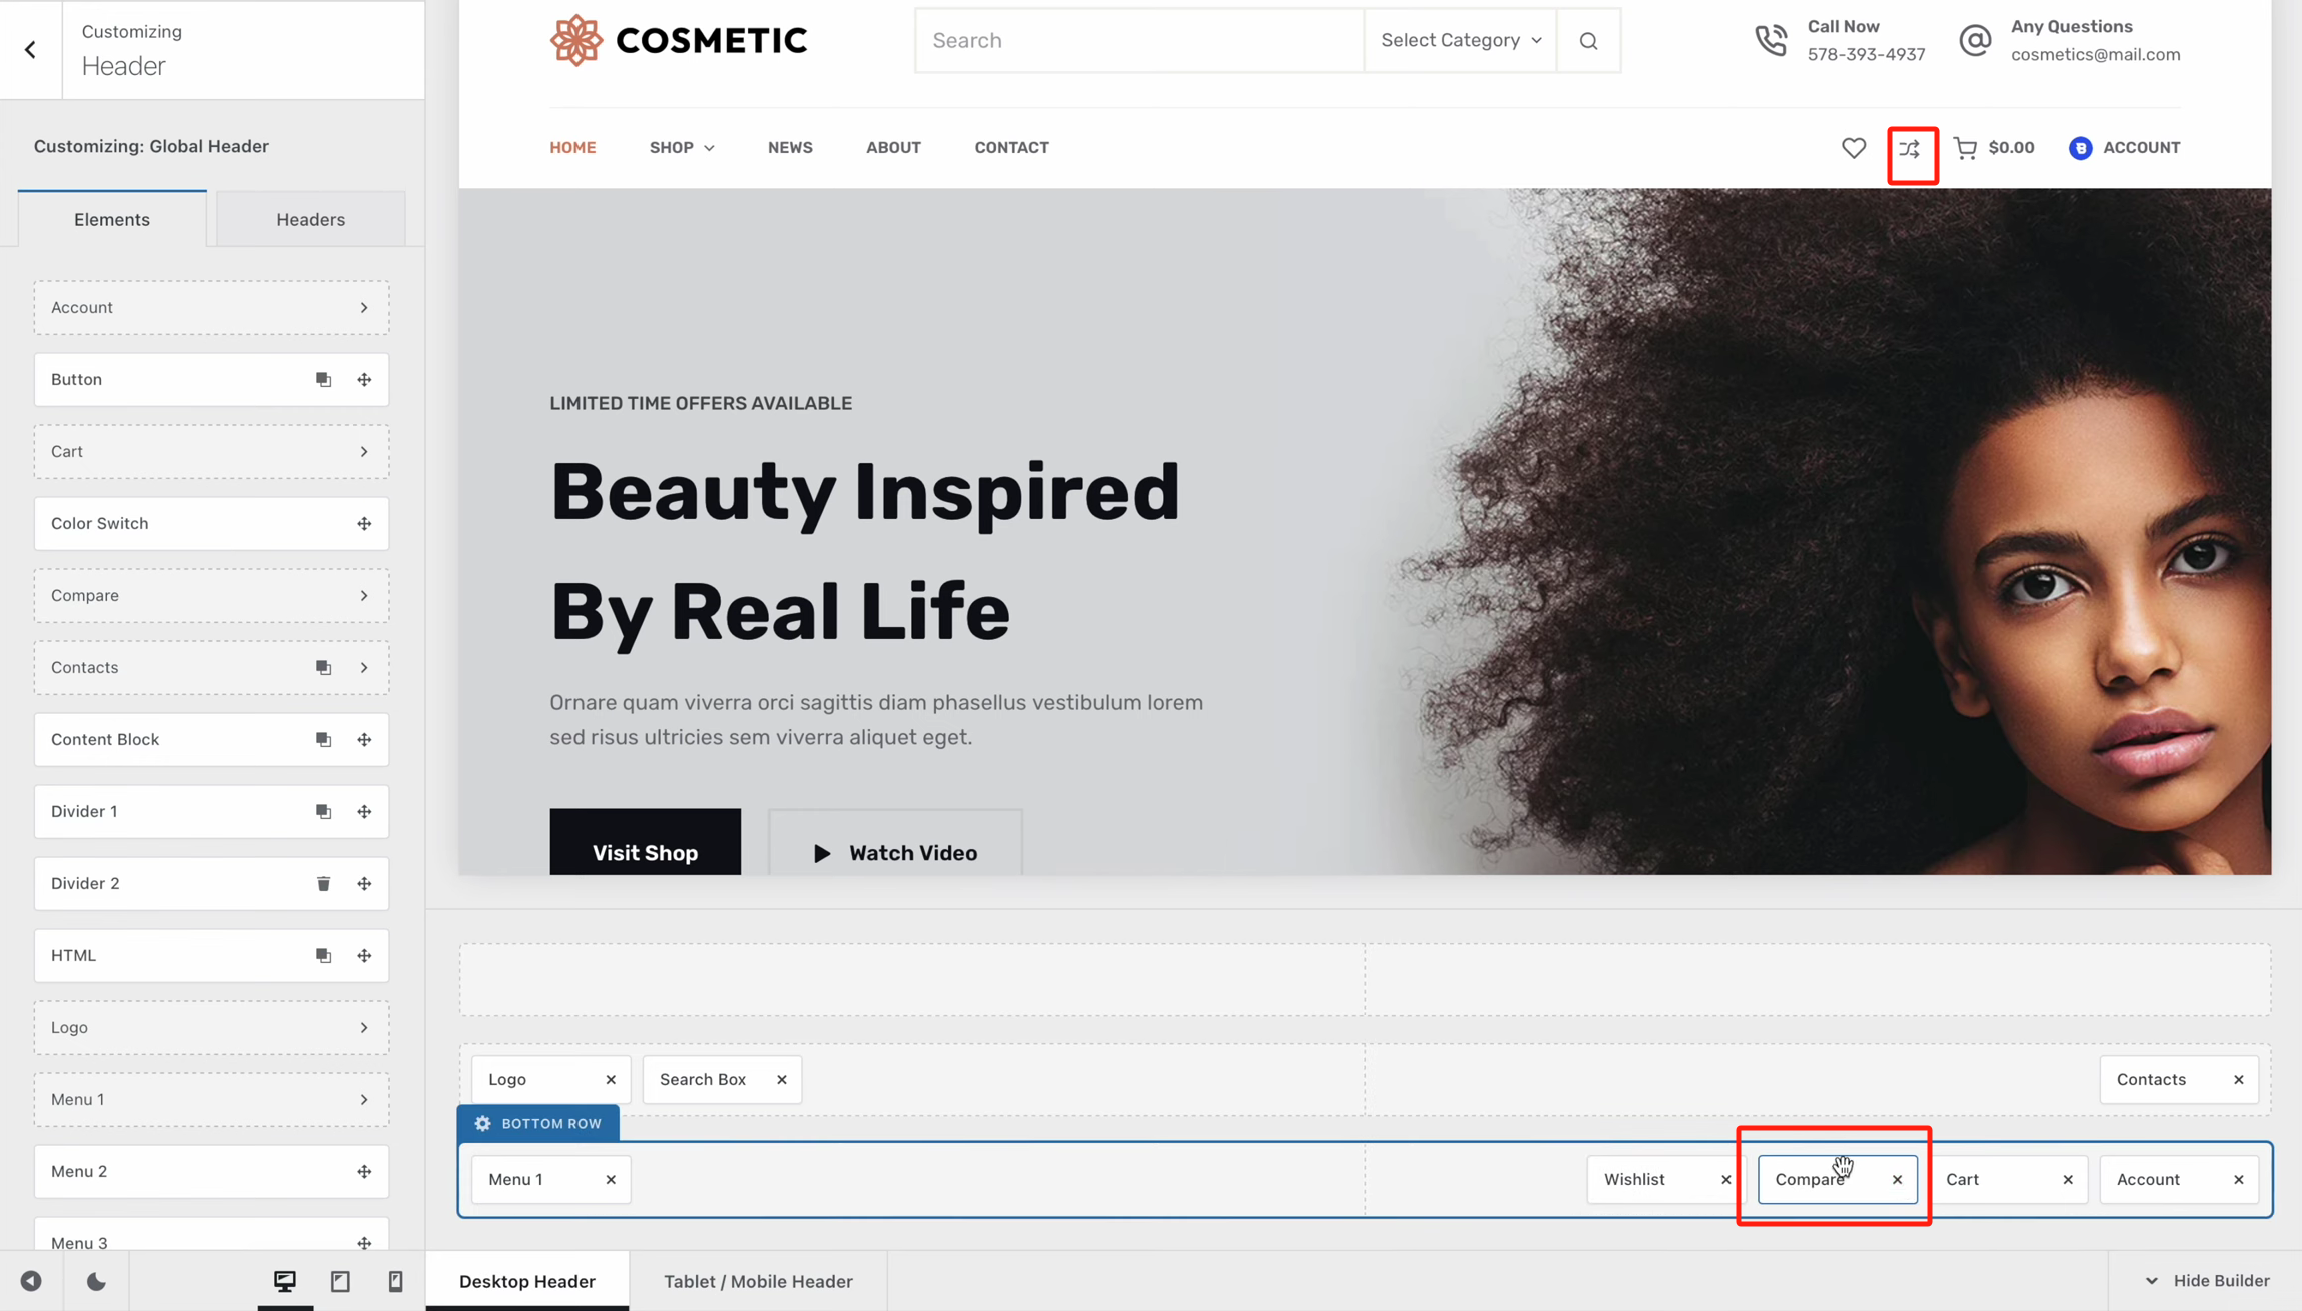The width and height of the screenshot is (2302, 1311).
Task: Click the back arrow in the customizer panel
Action: click(30, 49)
